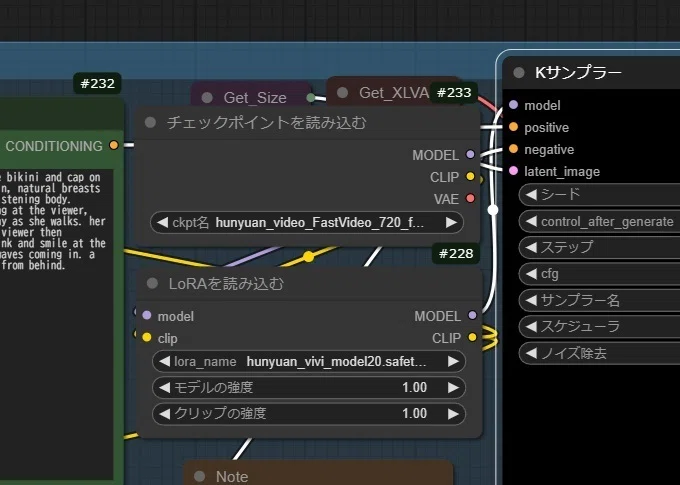Click the #233 node ID badge
Screen dimensions: 680x485
click(x=454, y=92)
